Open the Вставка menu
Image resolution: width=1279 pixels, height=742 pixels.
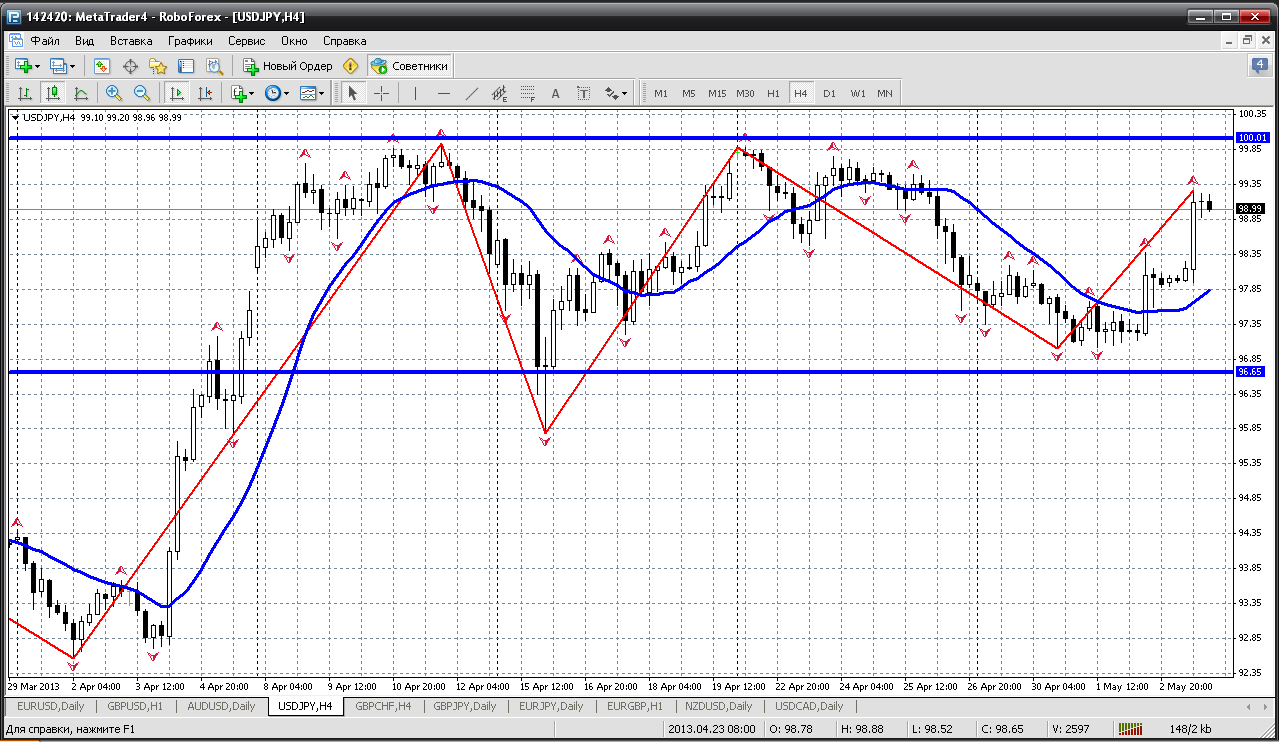click(x=131, y=41)
